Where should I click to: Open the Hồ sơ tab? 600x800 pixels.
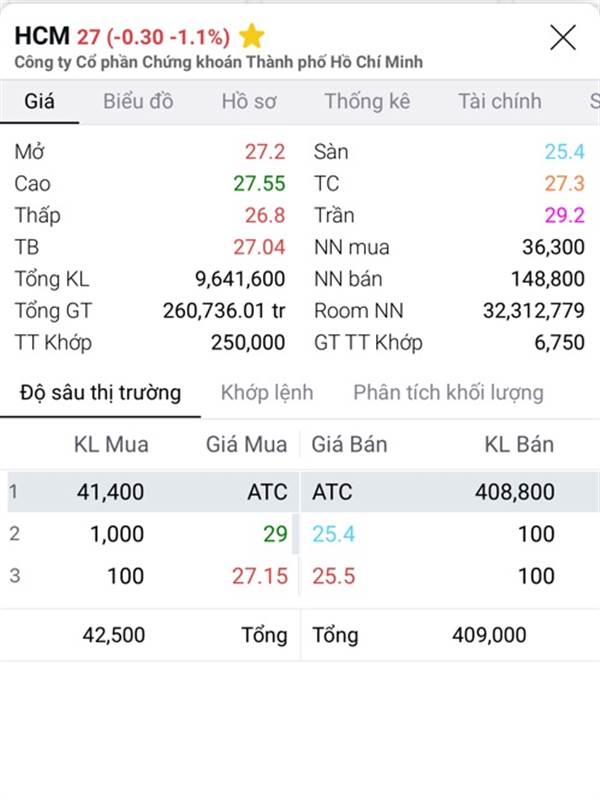click(x=249, y=101)
